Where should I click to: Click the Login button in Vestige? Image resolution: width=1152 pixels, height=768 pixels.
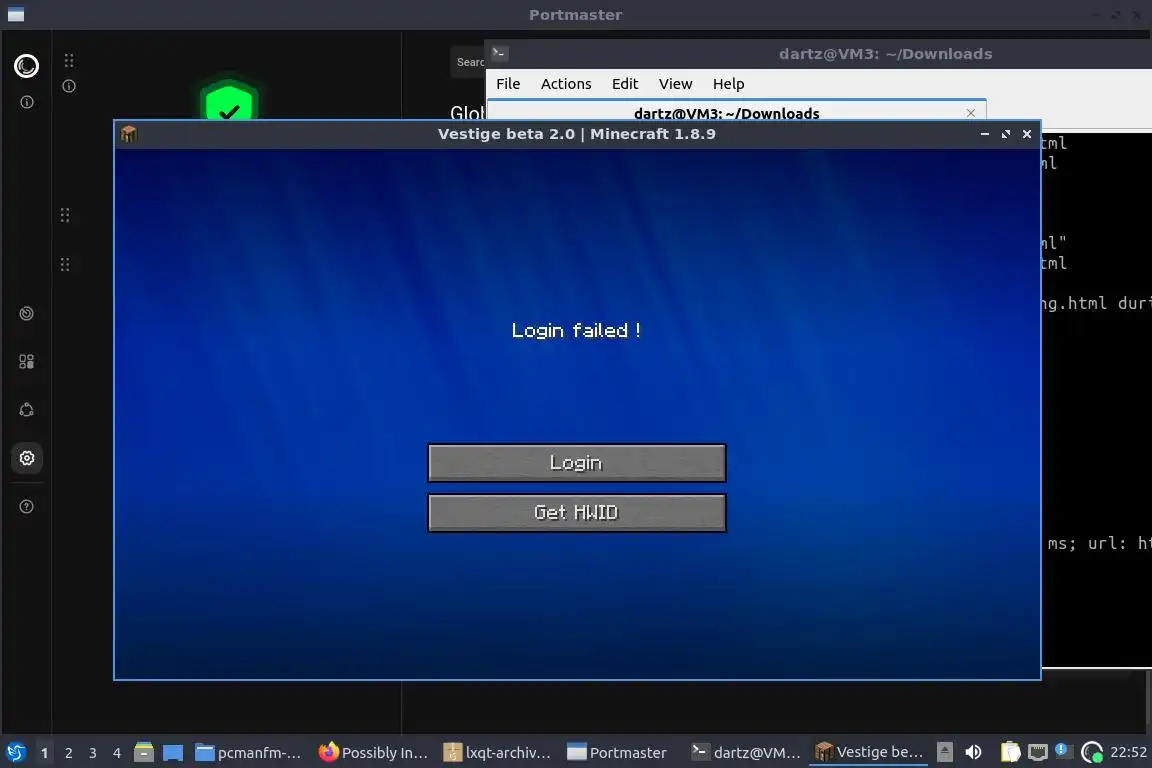point(577,463)
